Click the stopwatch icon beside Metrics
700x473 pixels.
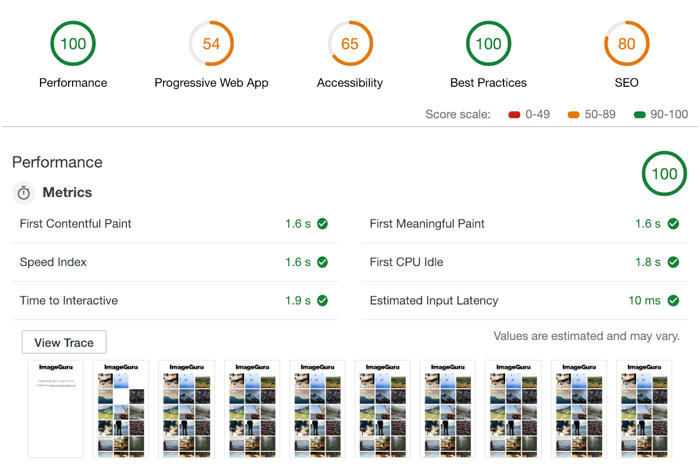(24, 193)
